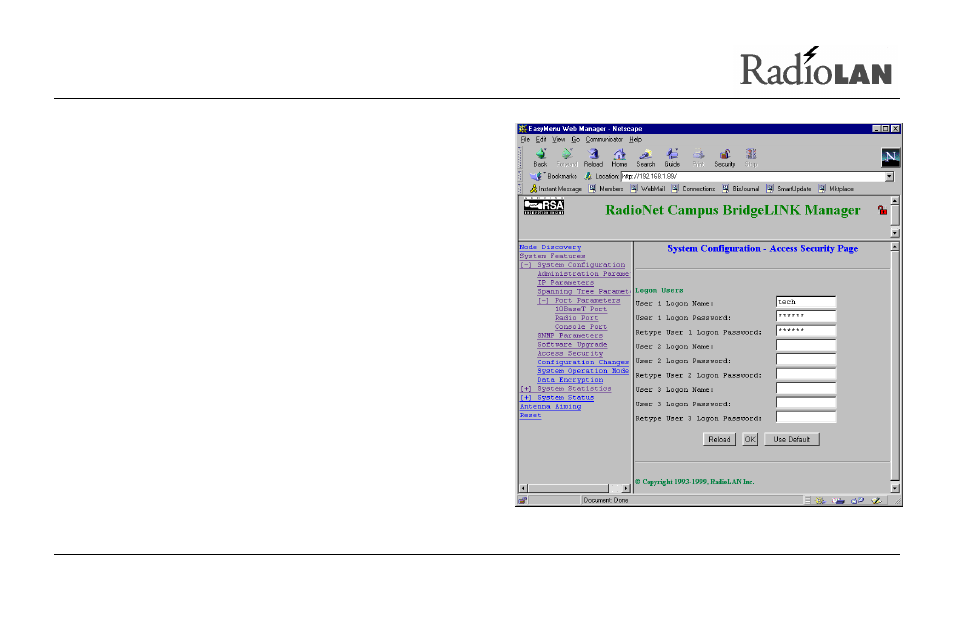Open the Antenna Aiming link
Screen dimensions: 954x618
click(550, 407)
